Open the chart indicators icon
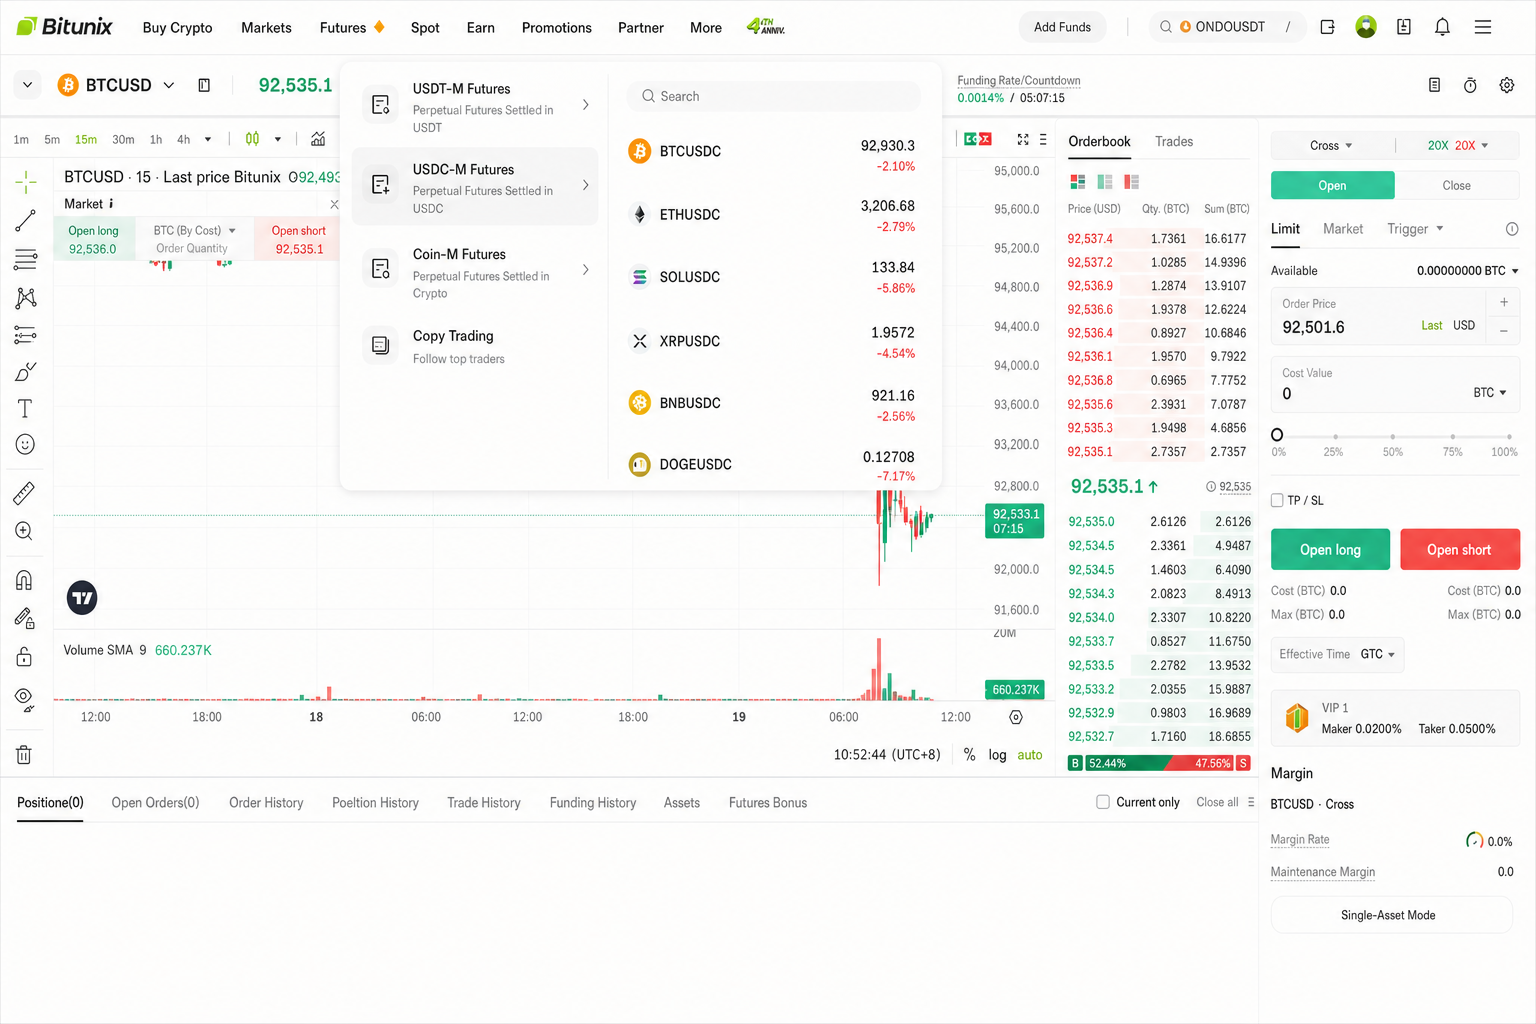Image resolution: width=1536 pixels, height=1024 pixels. (x=318, y=139)
